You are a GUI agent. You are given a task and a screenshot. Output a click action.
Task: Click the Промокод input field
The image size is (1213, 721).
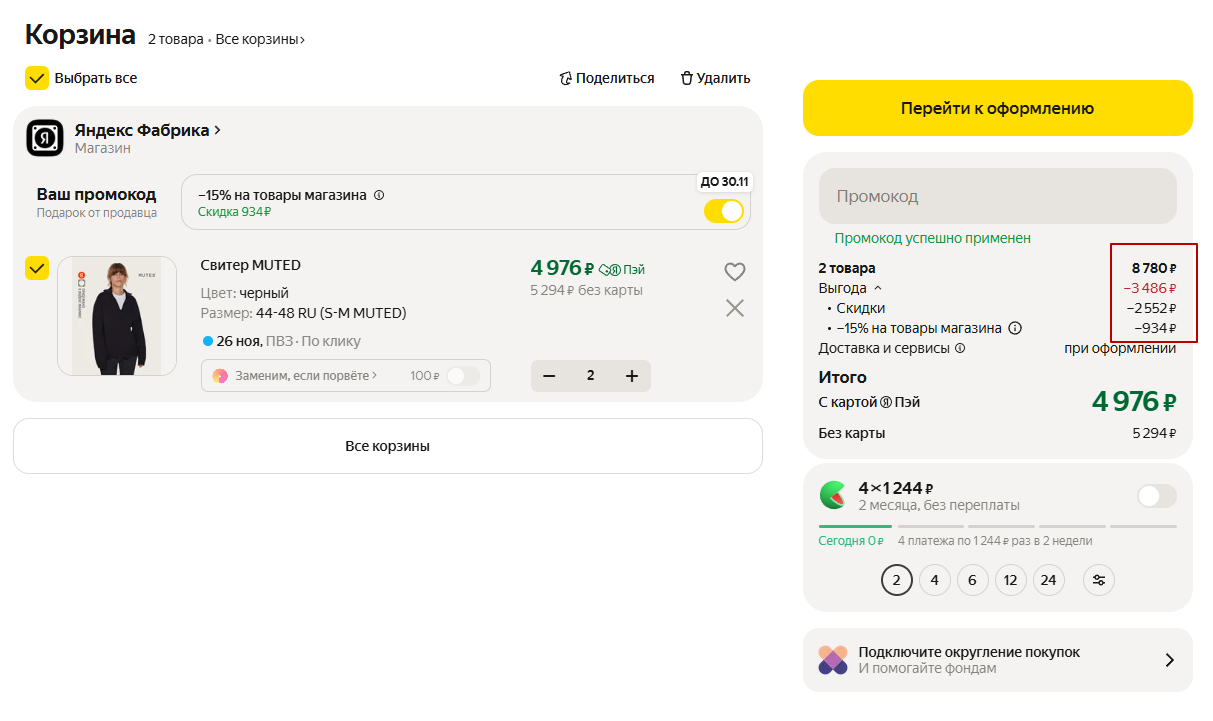pos(998,196)
